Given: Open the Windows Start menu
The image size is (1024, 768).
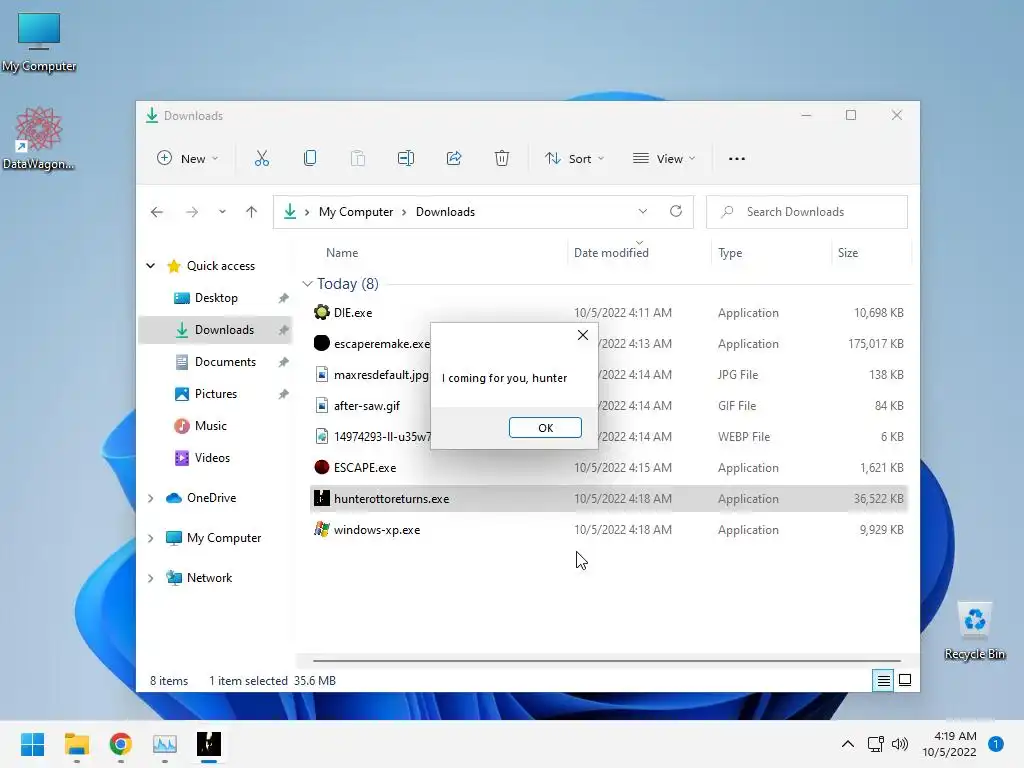Looking at the screenshot, I should click(x=33, y=744).
